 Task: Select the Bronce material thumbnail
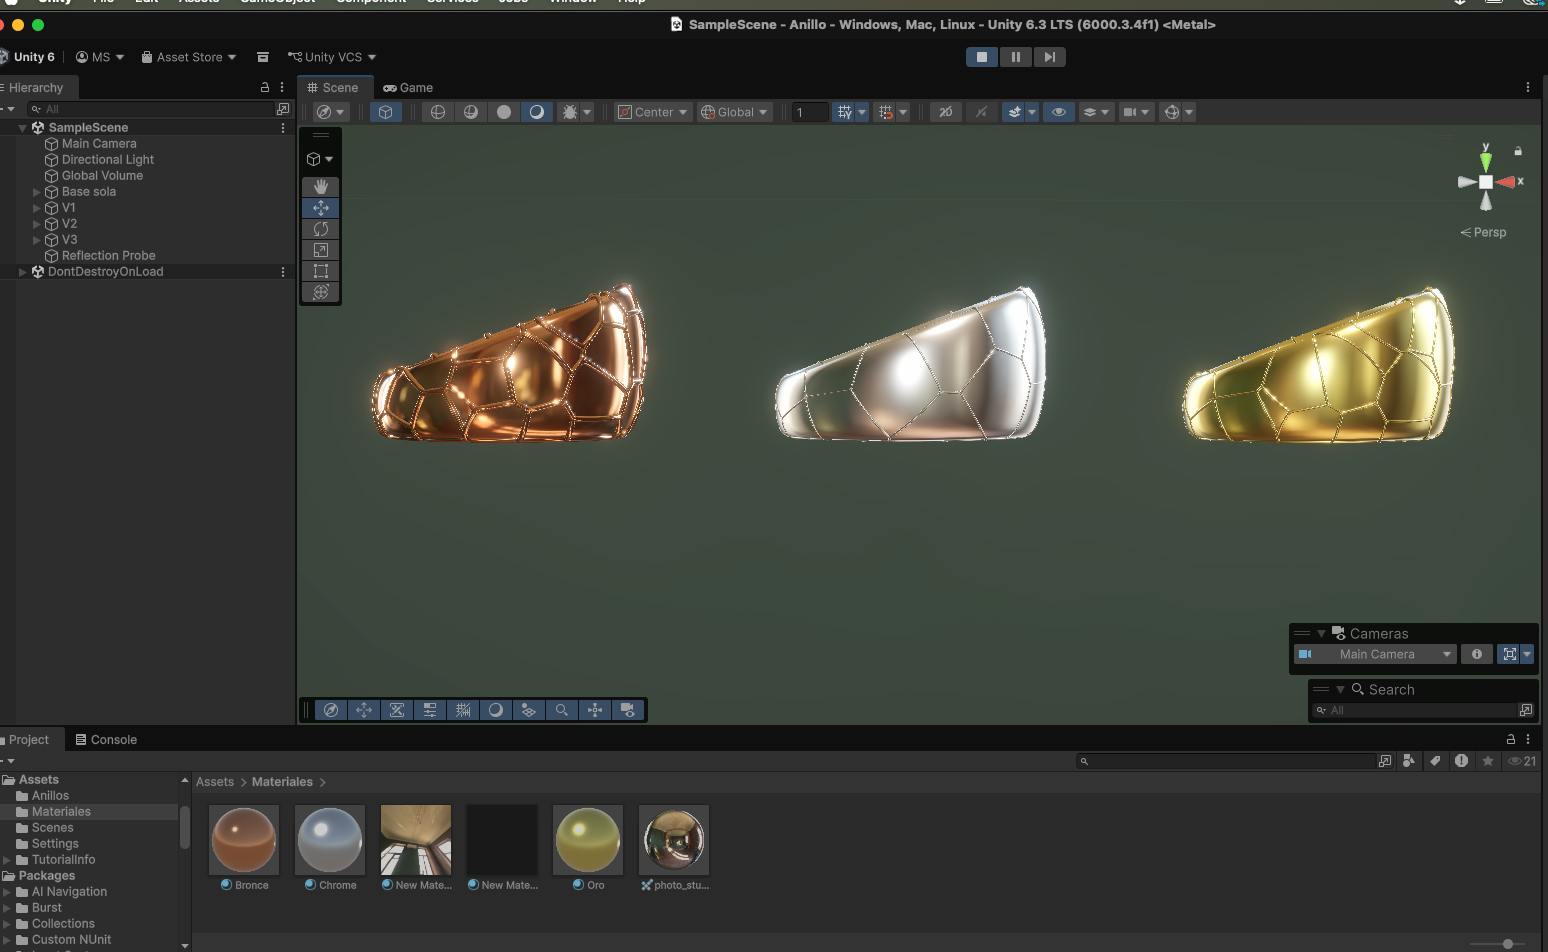click(244, 840)
